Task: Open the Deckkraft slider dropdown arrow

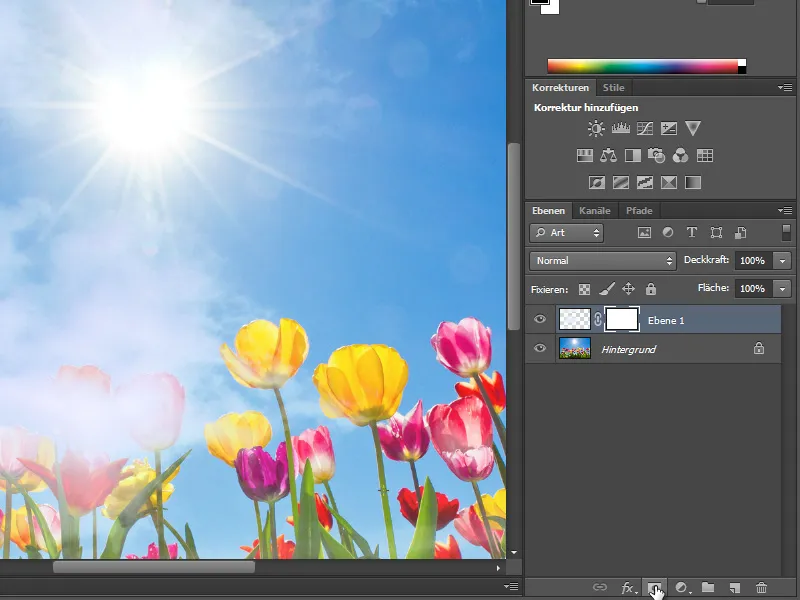Action: pyautogui.click(x=782, y=261)
